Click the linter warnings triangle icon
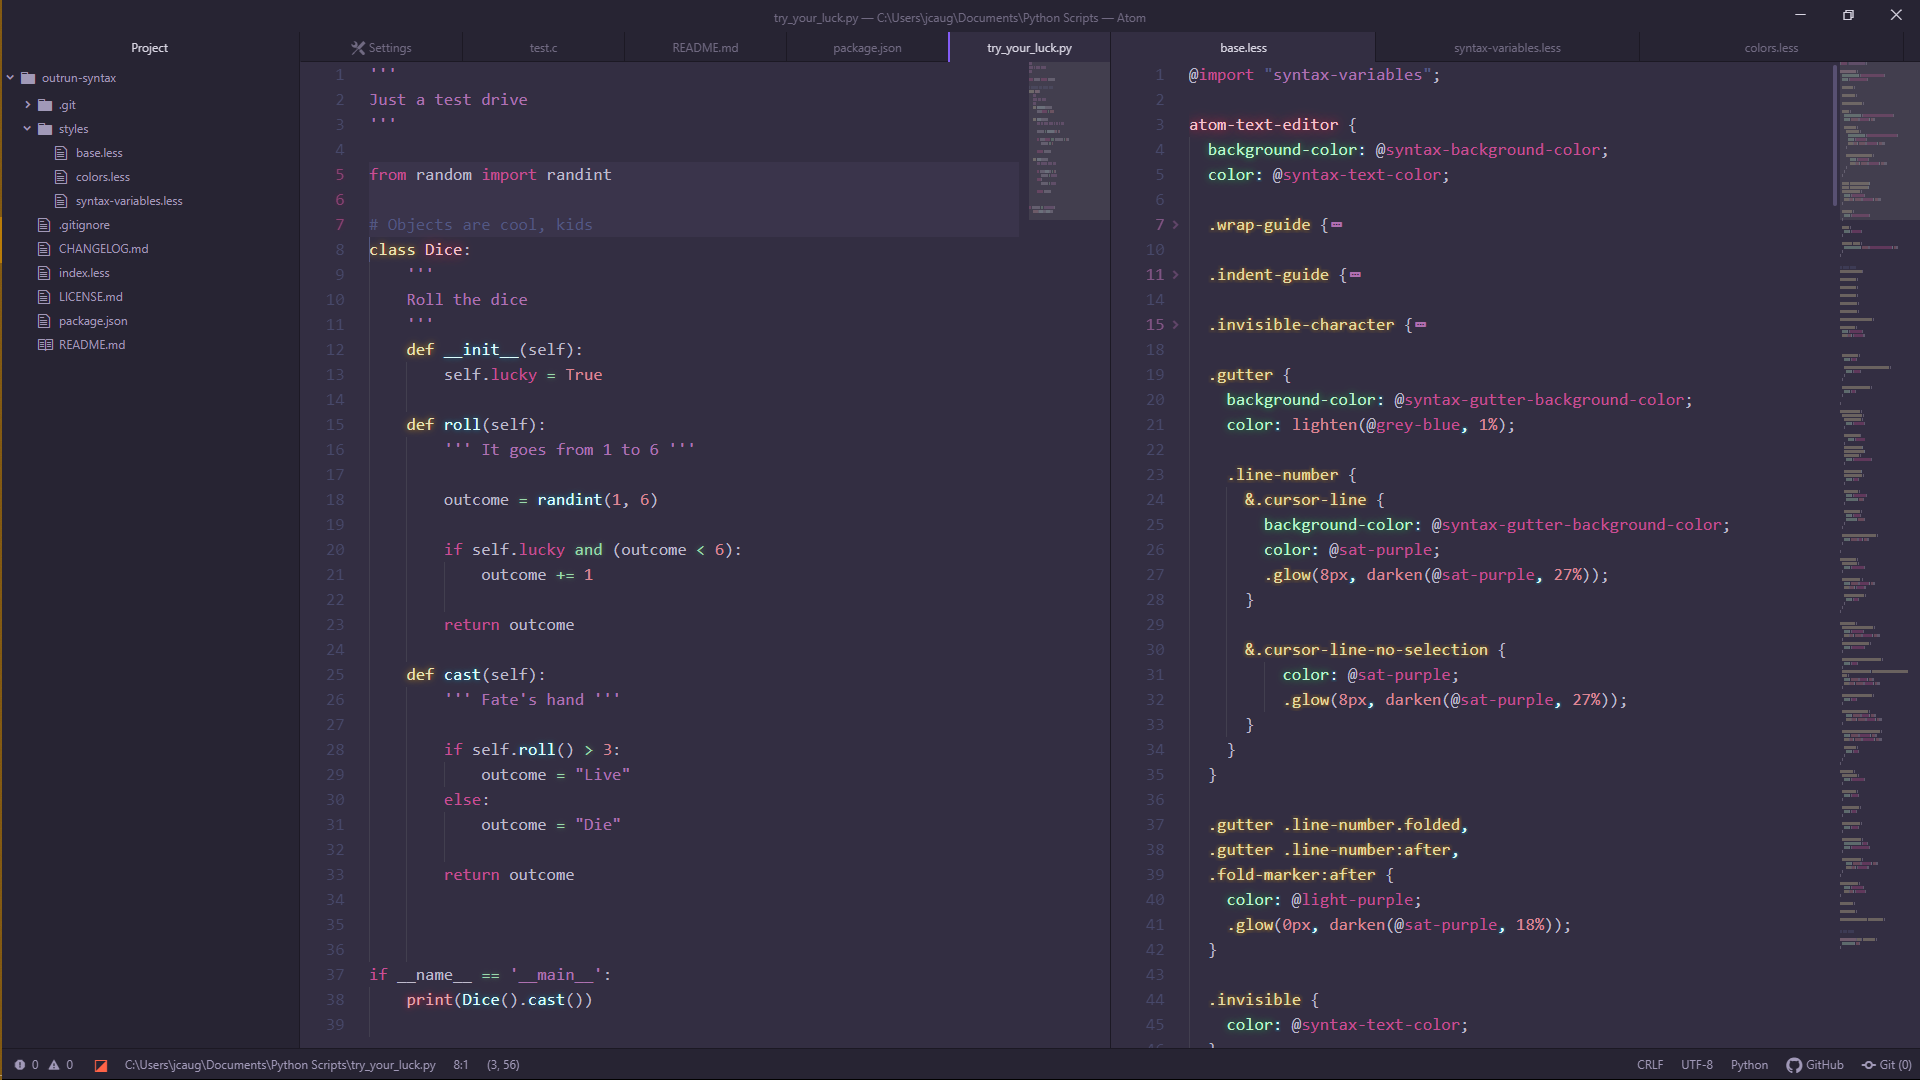The height and width of the screenshot is (1080, 1920). 54,1065
